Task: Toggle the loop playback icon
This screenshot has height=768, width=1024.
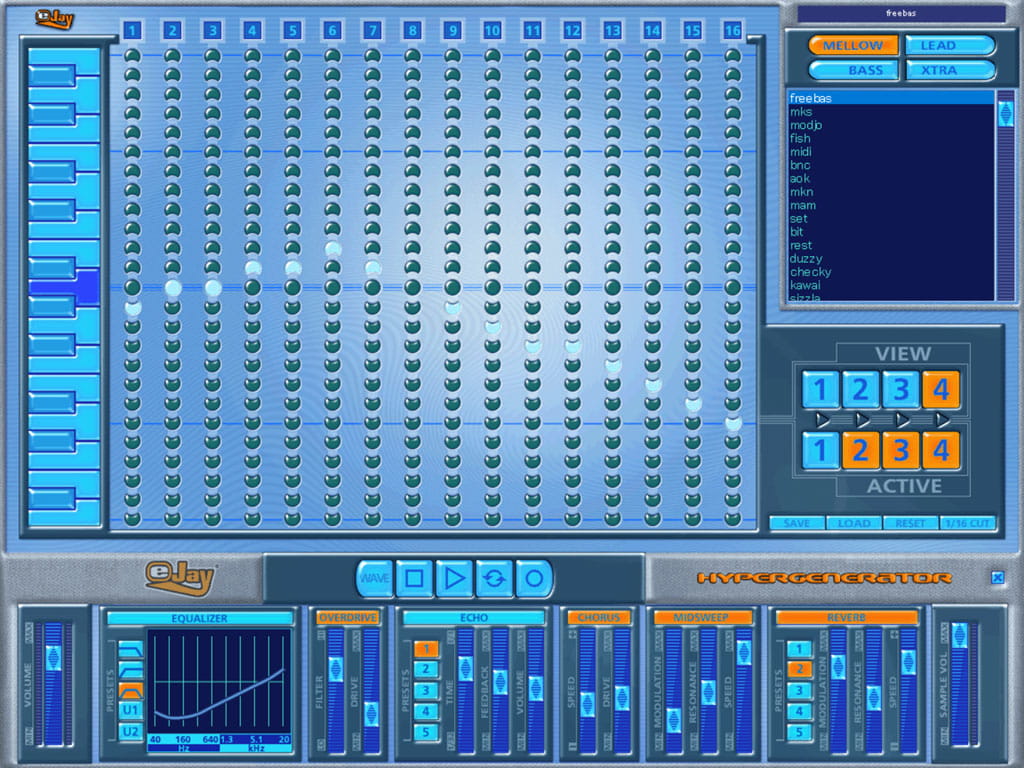Action: 494,578
